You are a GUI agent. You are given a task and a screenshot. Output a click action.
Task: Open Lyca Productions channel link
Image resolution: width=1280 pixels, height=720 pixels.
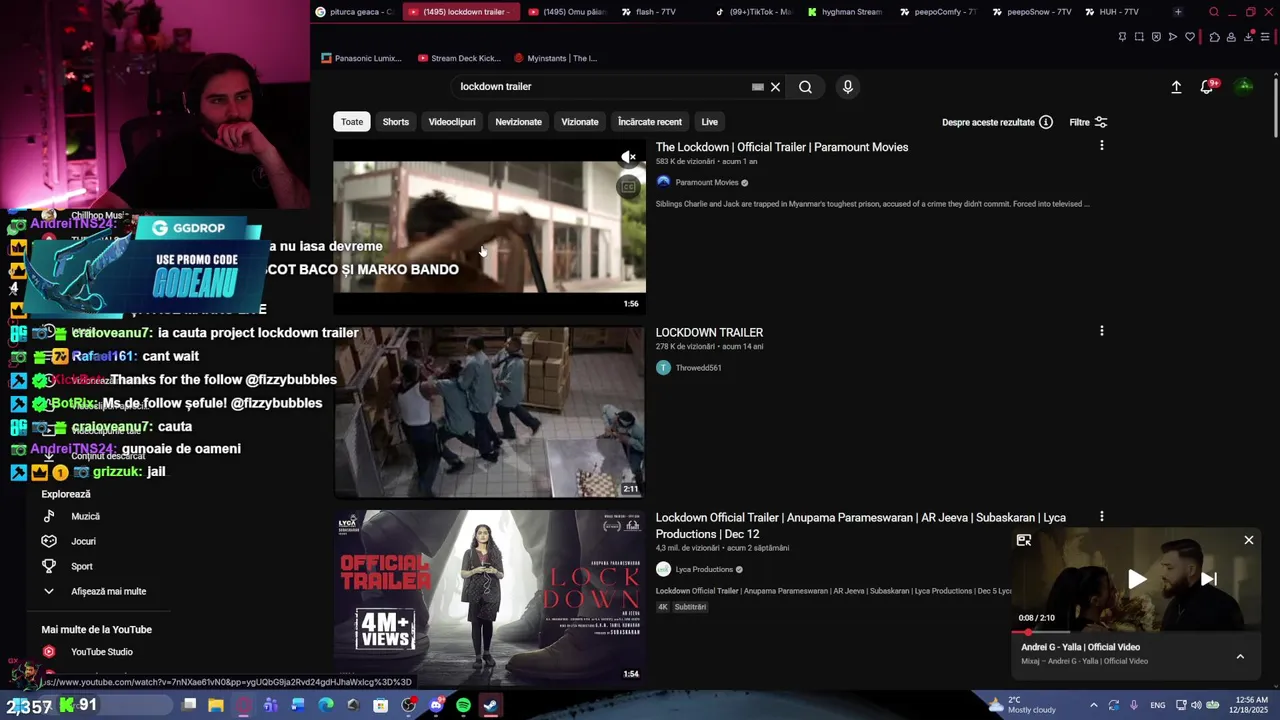pos(704,570)
